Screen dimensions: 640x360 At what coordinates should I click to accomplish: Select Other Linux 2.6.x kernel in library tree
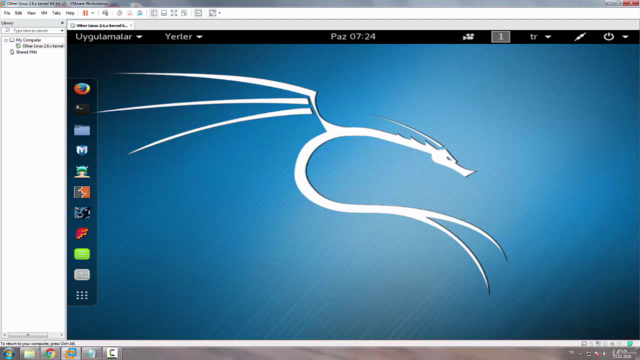click(43, 46)
